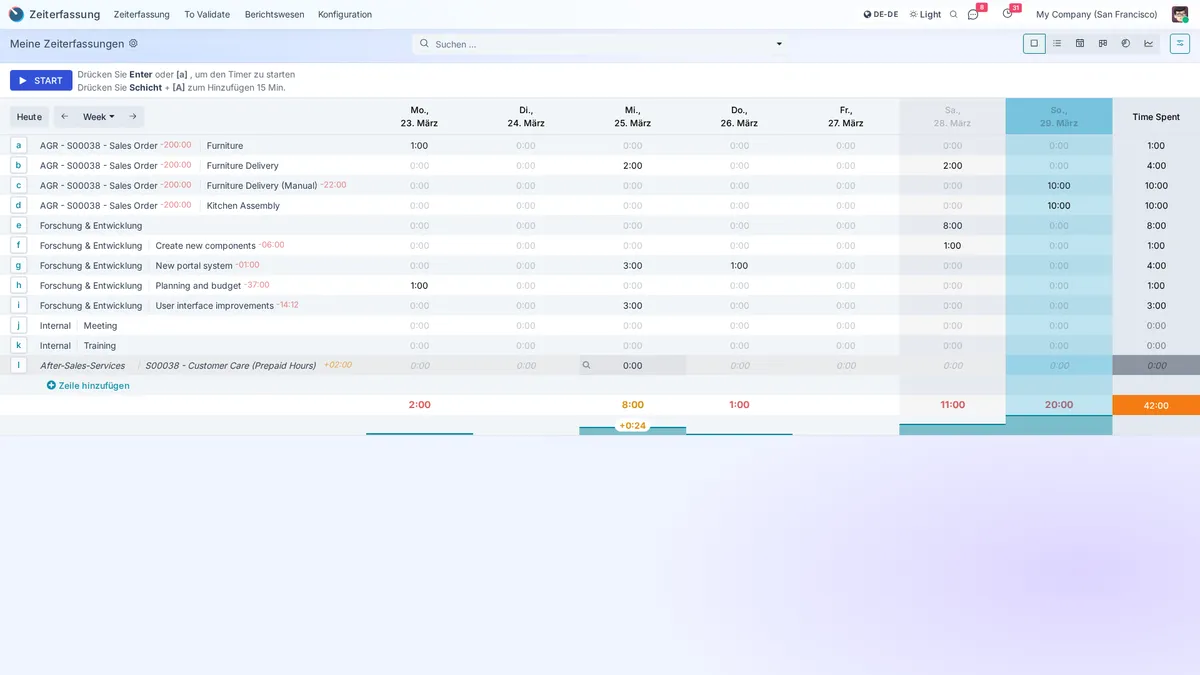Open the view settings panel icon

(x=1180, y=43)
